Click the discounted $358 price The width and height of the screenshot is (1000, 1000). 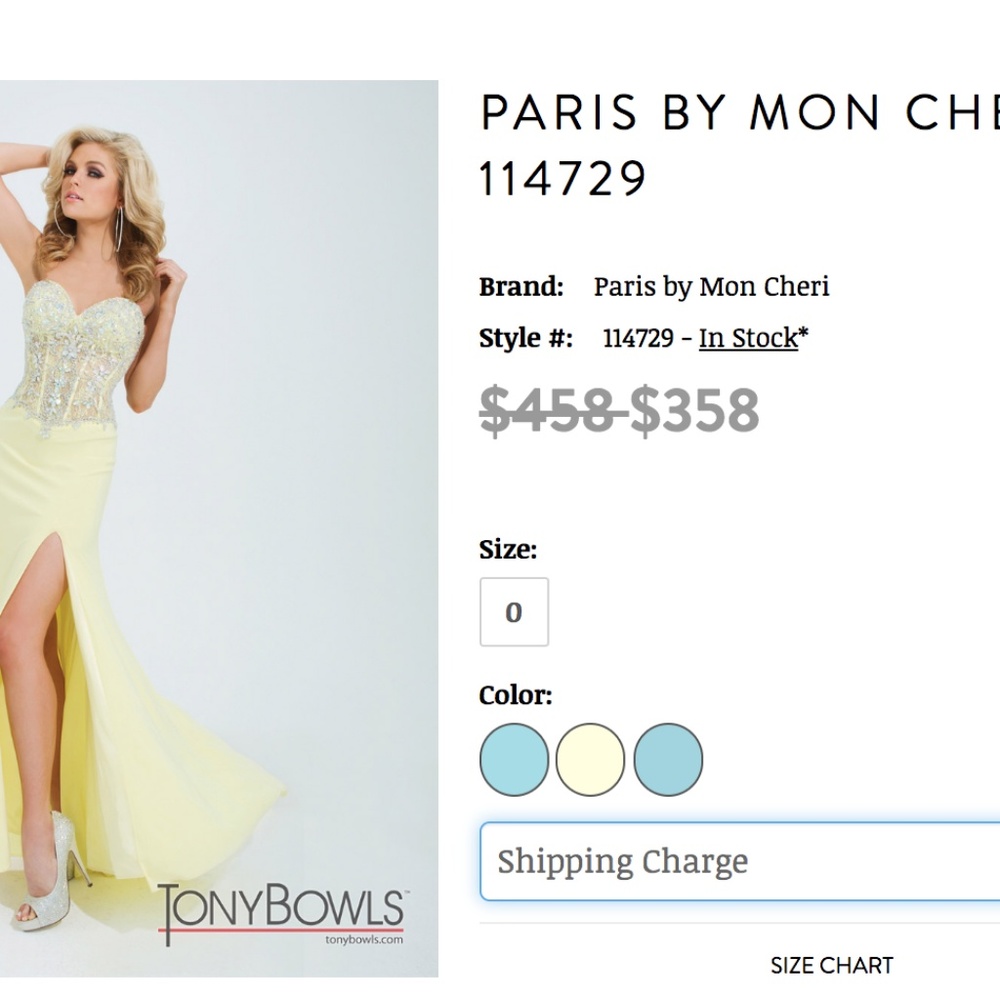(x=692, y=409)
